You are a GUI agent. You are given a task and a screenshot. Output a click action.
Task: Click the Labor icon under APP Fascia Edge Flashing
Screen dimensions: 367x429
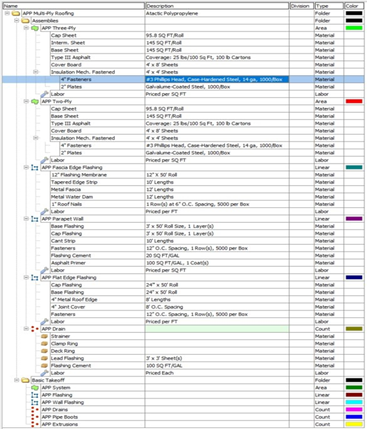click(x=45, y=211)
